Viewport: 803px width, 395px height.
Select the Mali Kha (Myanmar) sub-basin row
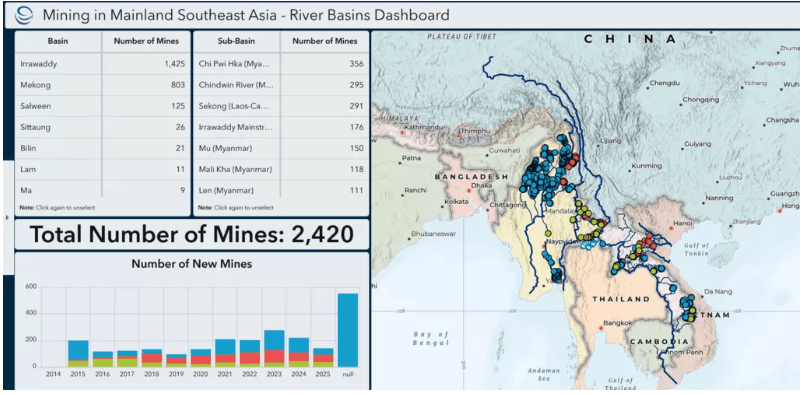point(281,169)
